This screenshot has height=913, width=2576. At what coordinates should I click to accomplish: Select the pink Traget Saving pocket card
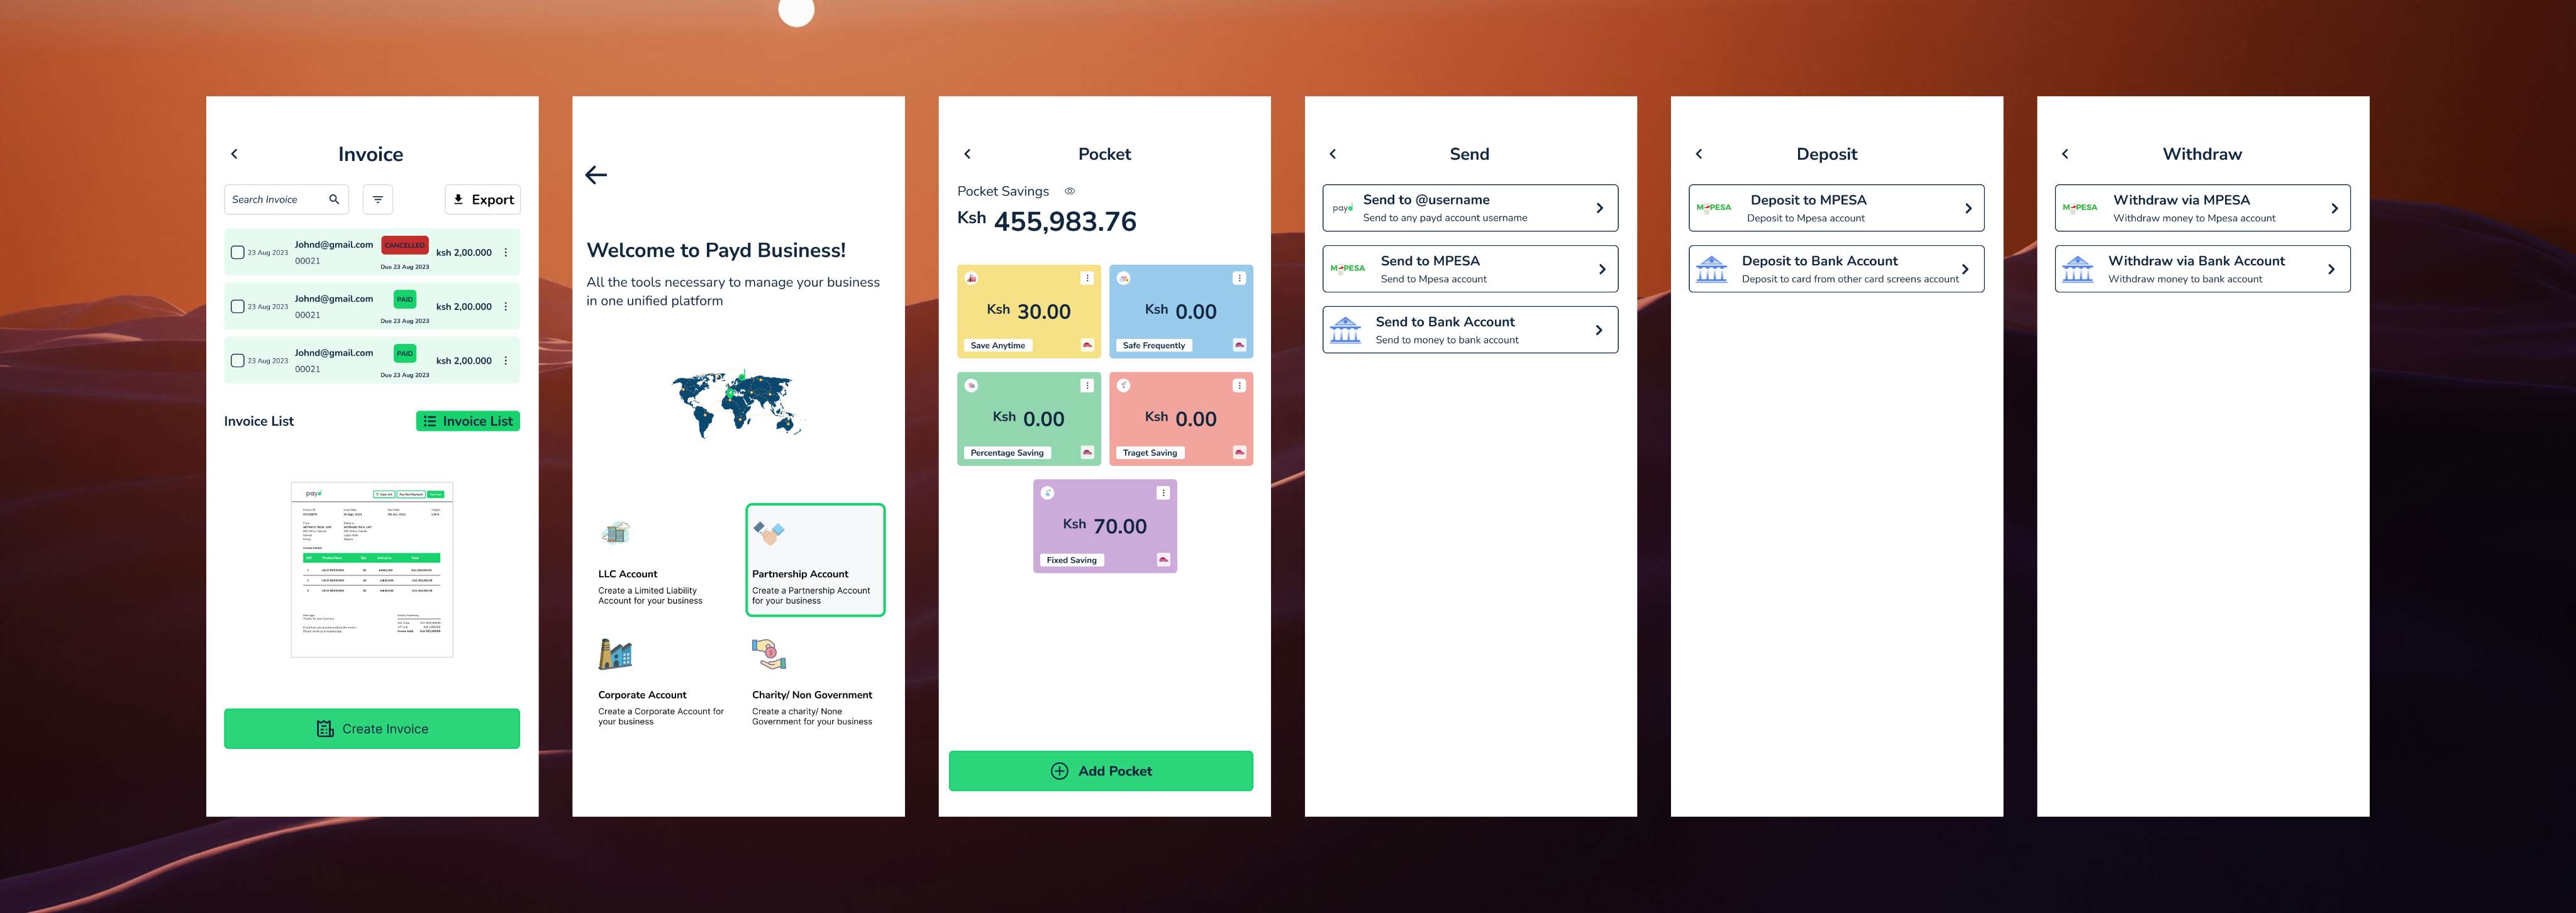coord(1180,419)
